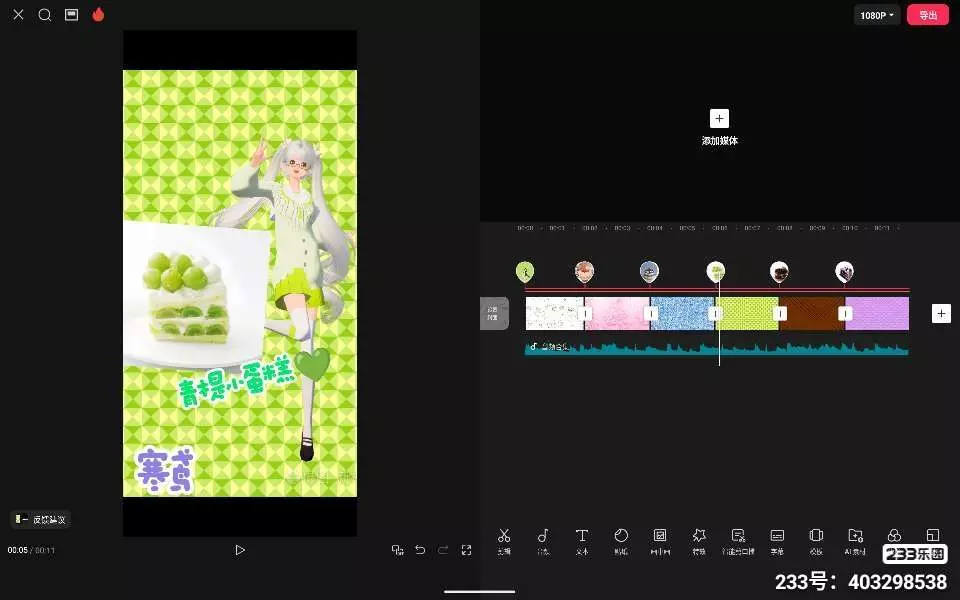Open the aspect ratio frame tool
This screenshot has height=600, width=960.
(816, 542)
